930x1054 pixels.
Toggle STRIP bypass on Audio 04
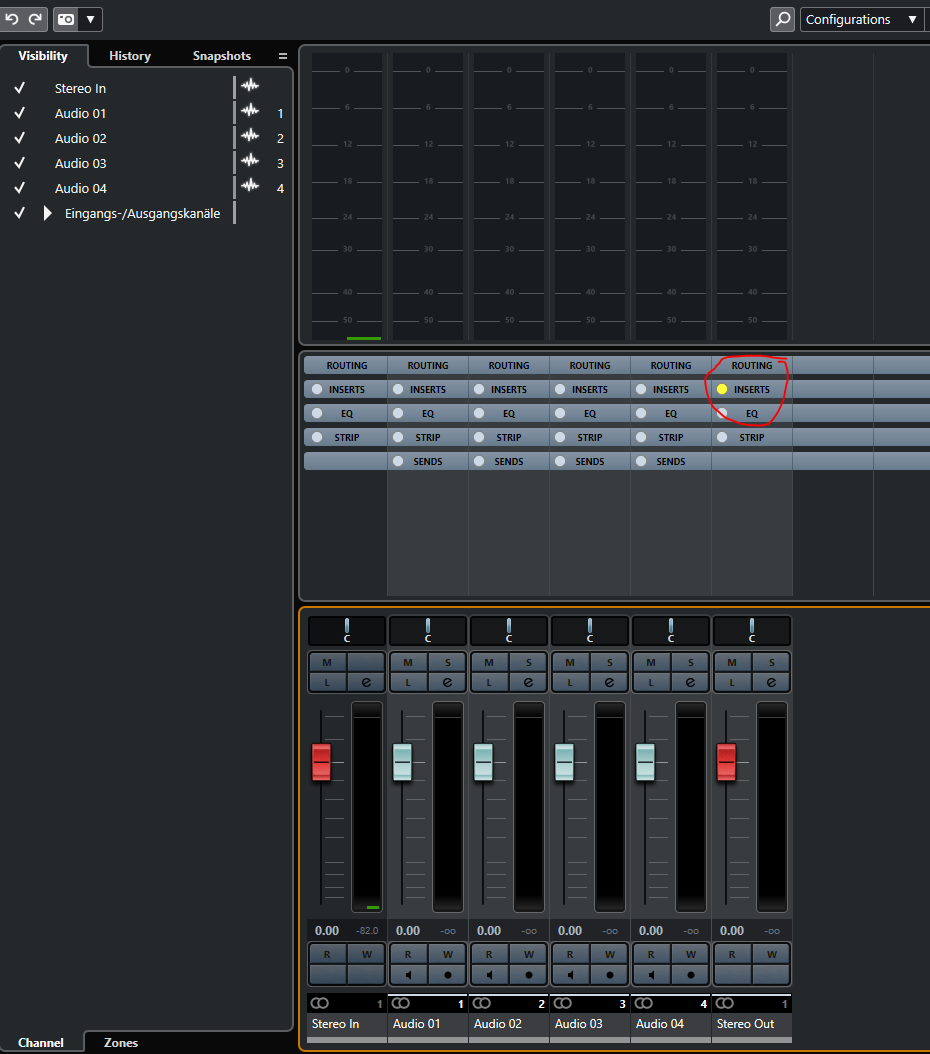641,437
